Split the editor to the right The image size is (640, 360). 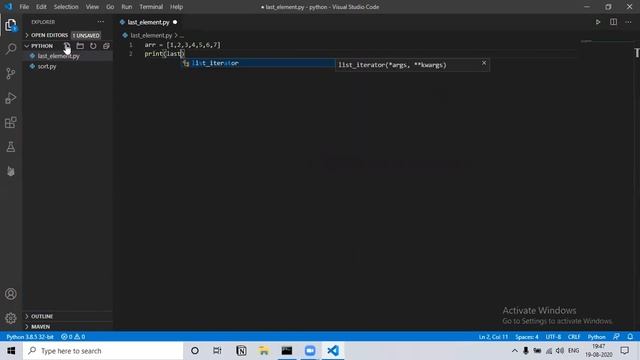coord(613,22)
